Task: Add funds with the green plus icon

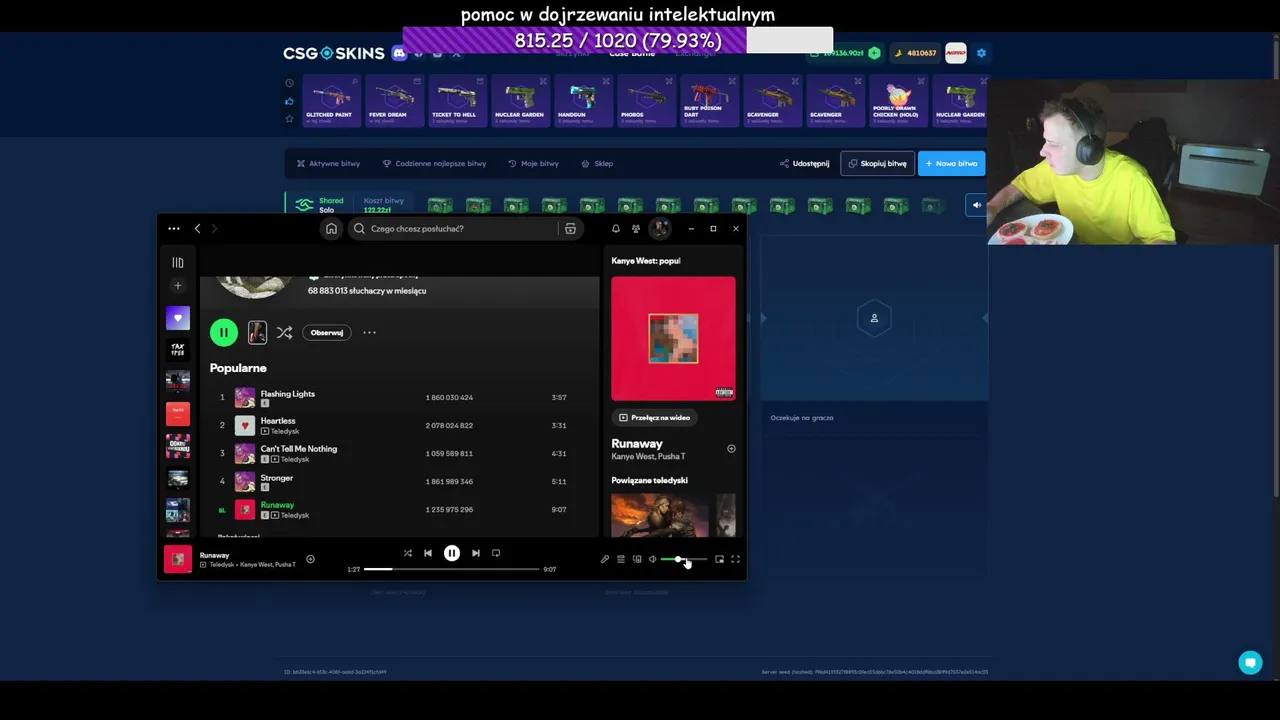Action: [x=875, y=53]
